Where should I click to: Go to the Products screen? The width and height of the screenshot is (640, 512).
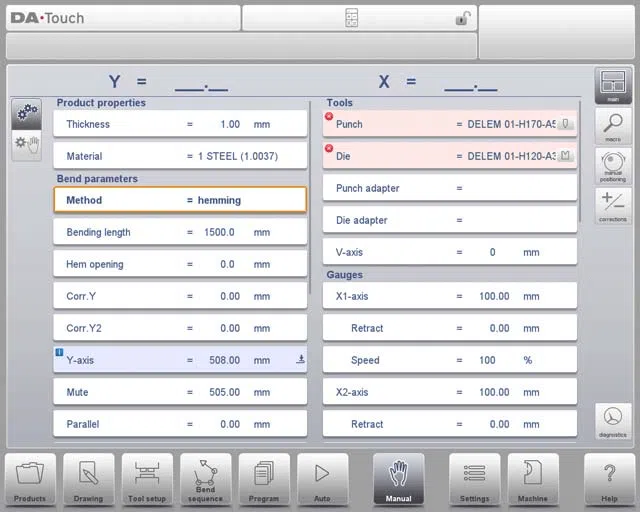pos(30,480)
